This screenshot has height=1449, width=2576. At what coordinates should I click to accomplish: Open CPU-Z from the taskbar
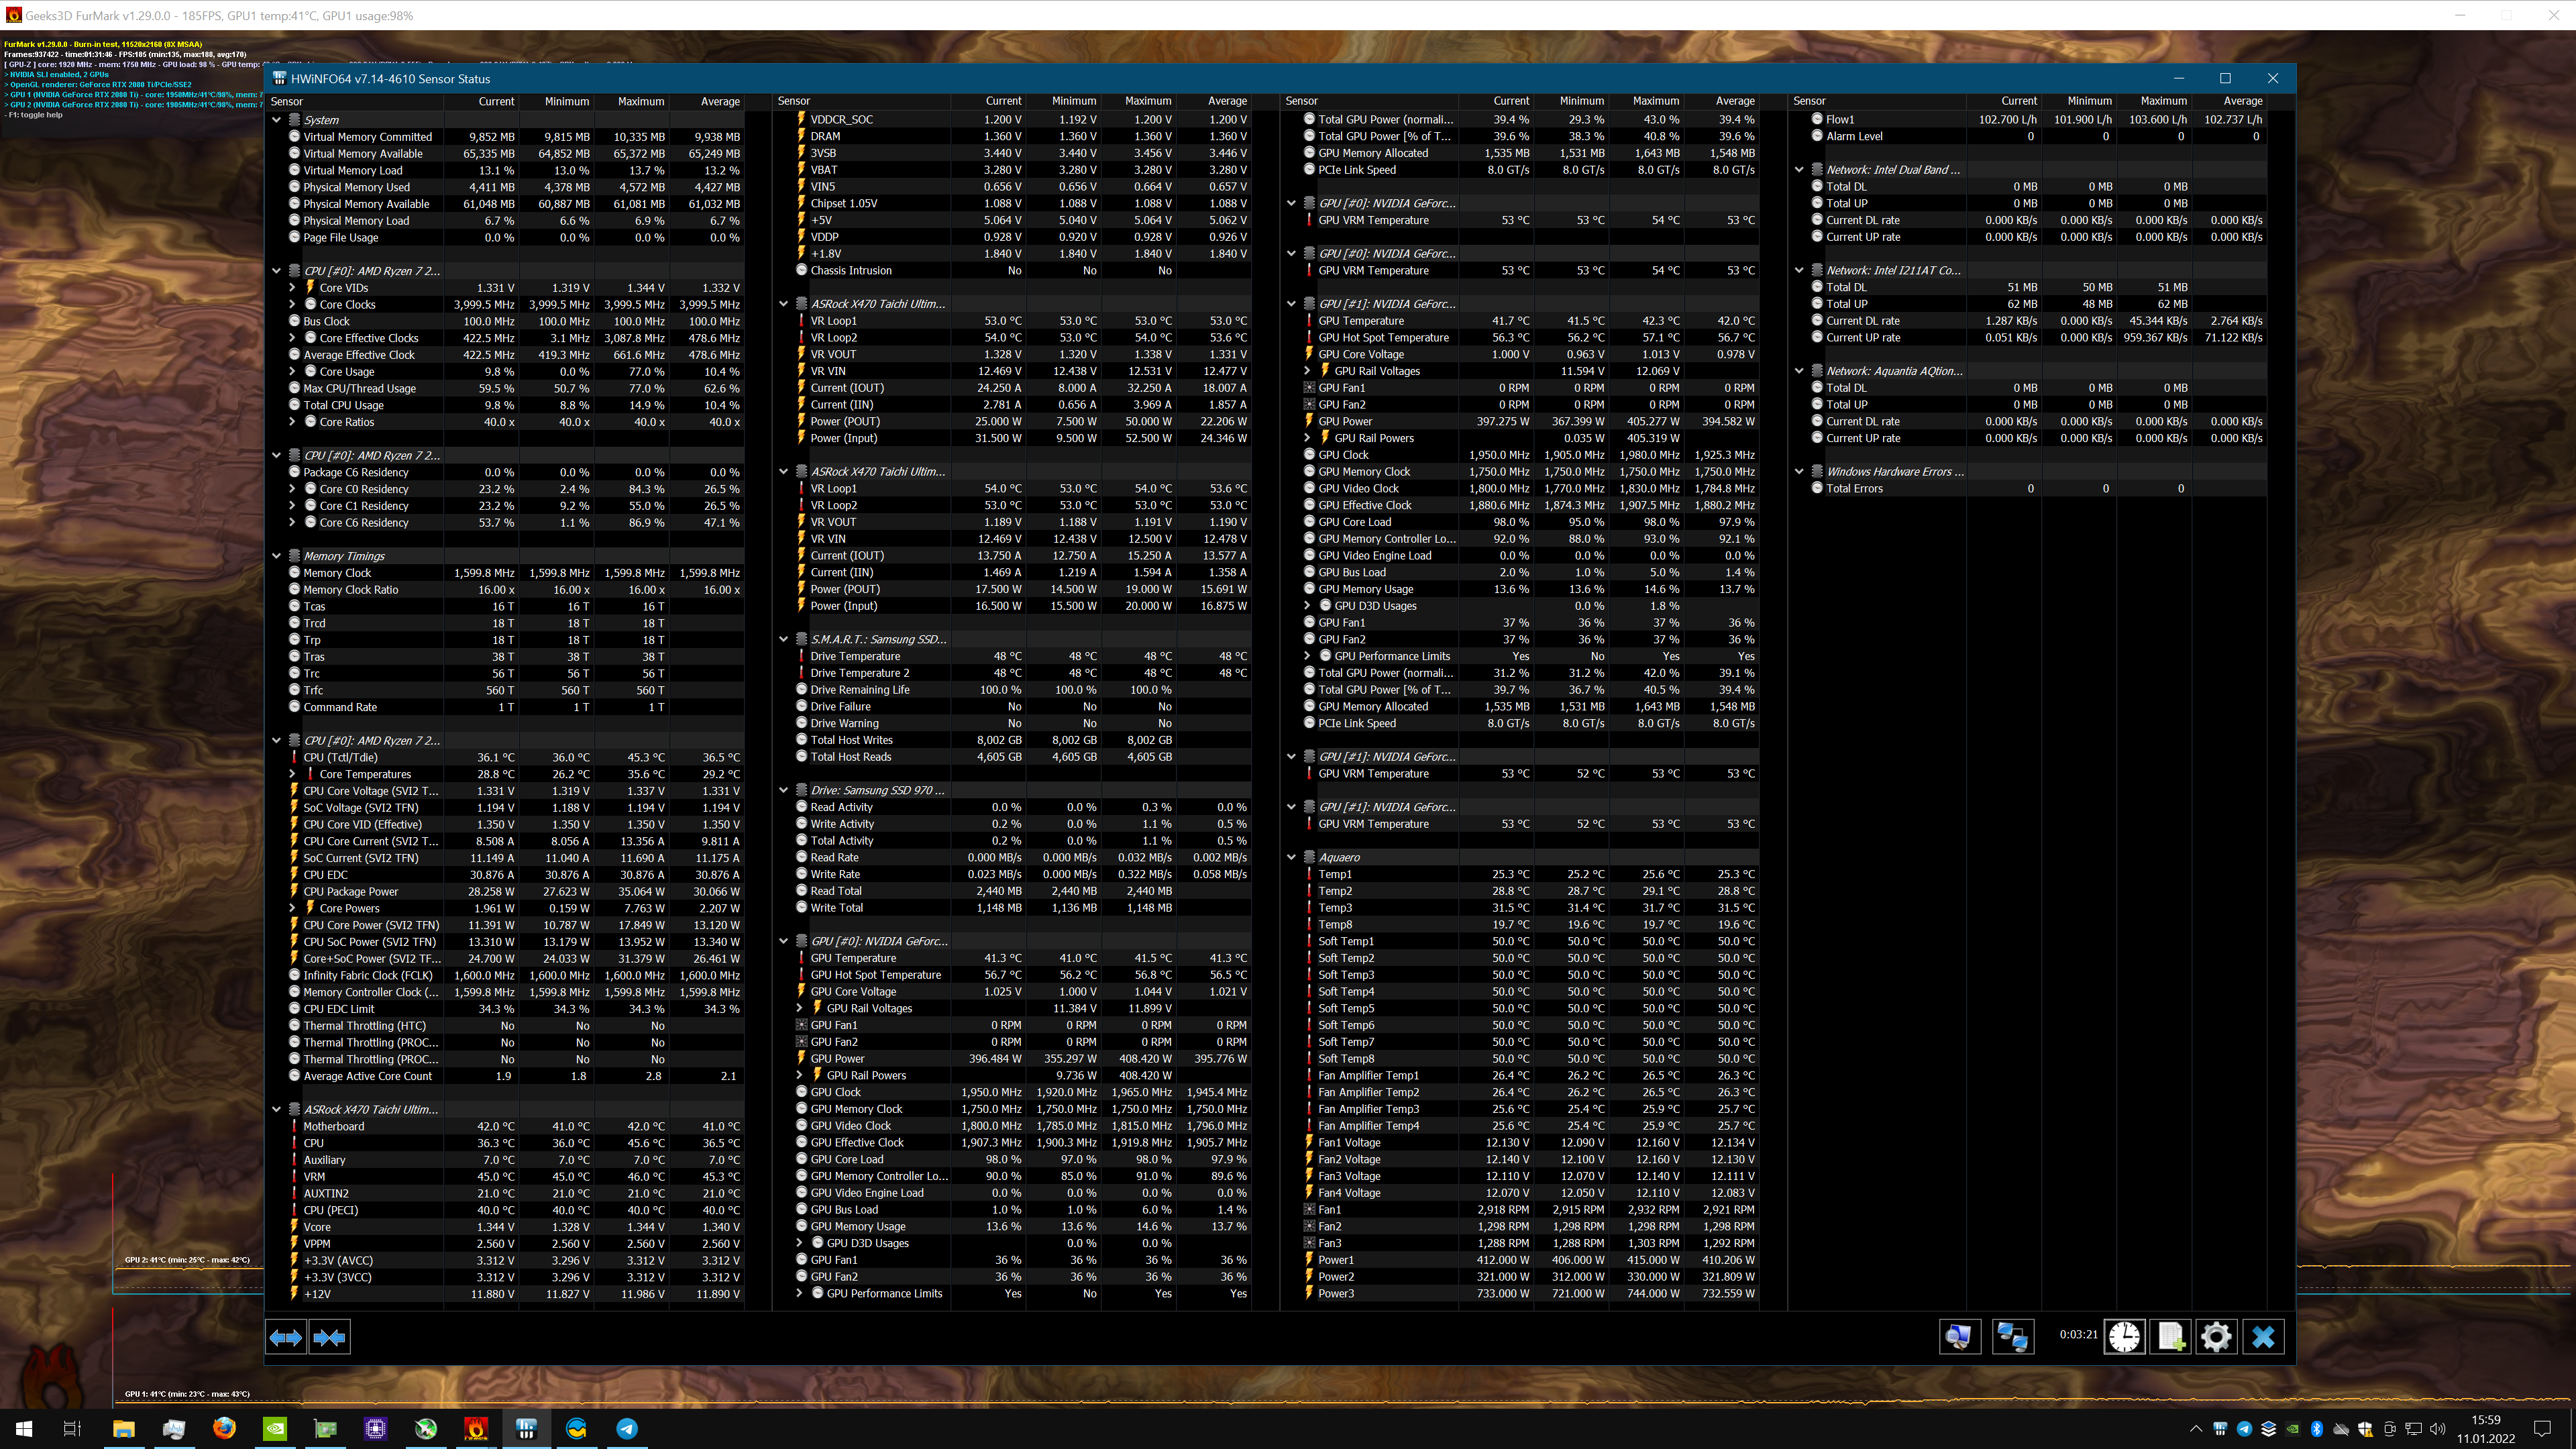(376, 1428)
